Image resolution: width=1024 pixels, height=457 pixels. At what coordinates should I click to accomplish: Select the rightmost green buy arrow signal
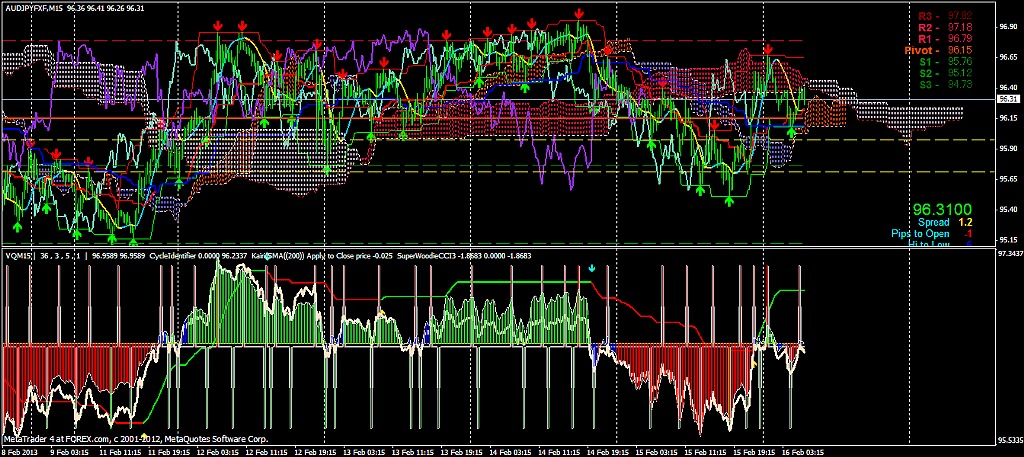[x=792, y=132]
